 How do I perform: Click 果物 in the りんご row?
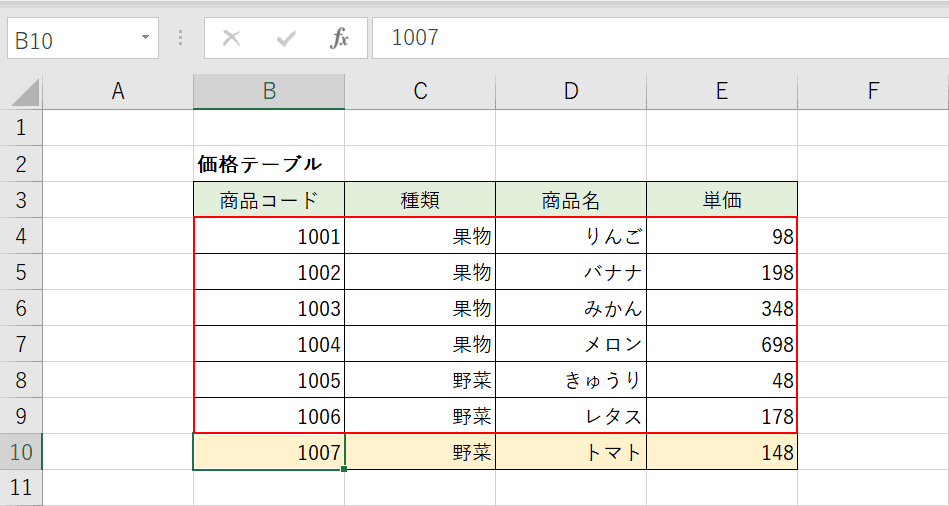(x=420, y=236)
